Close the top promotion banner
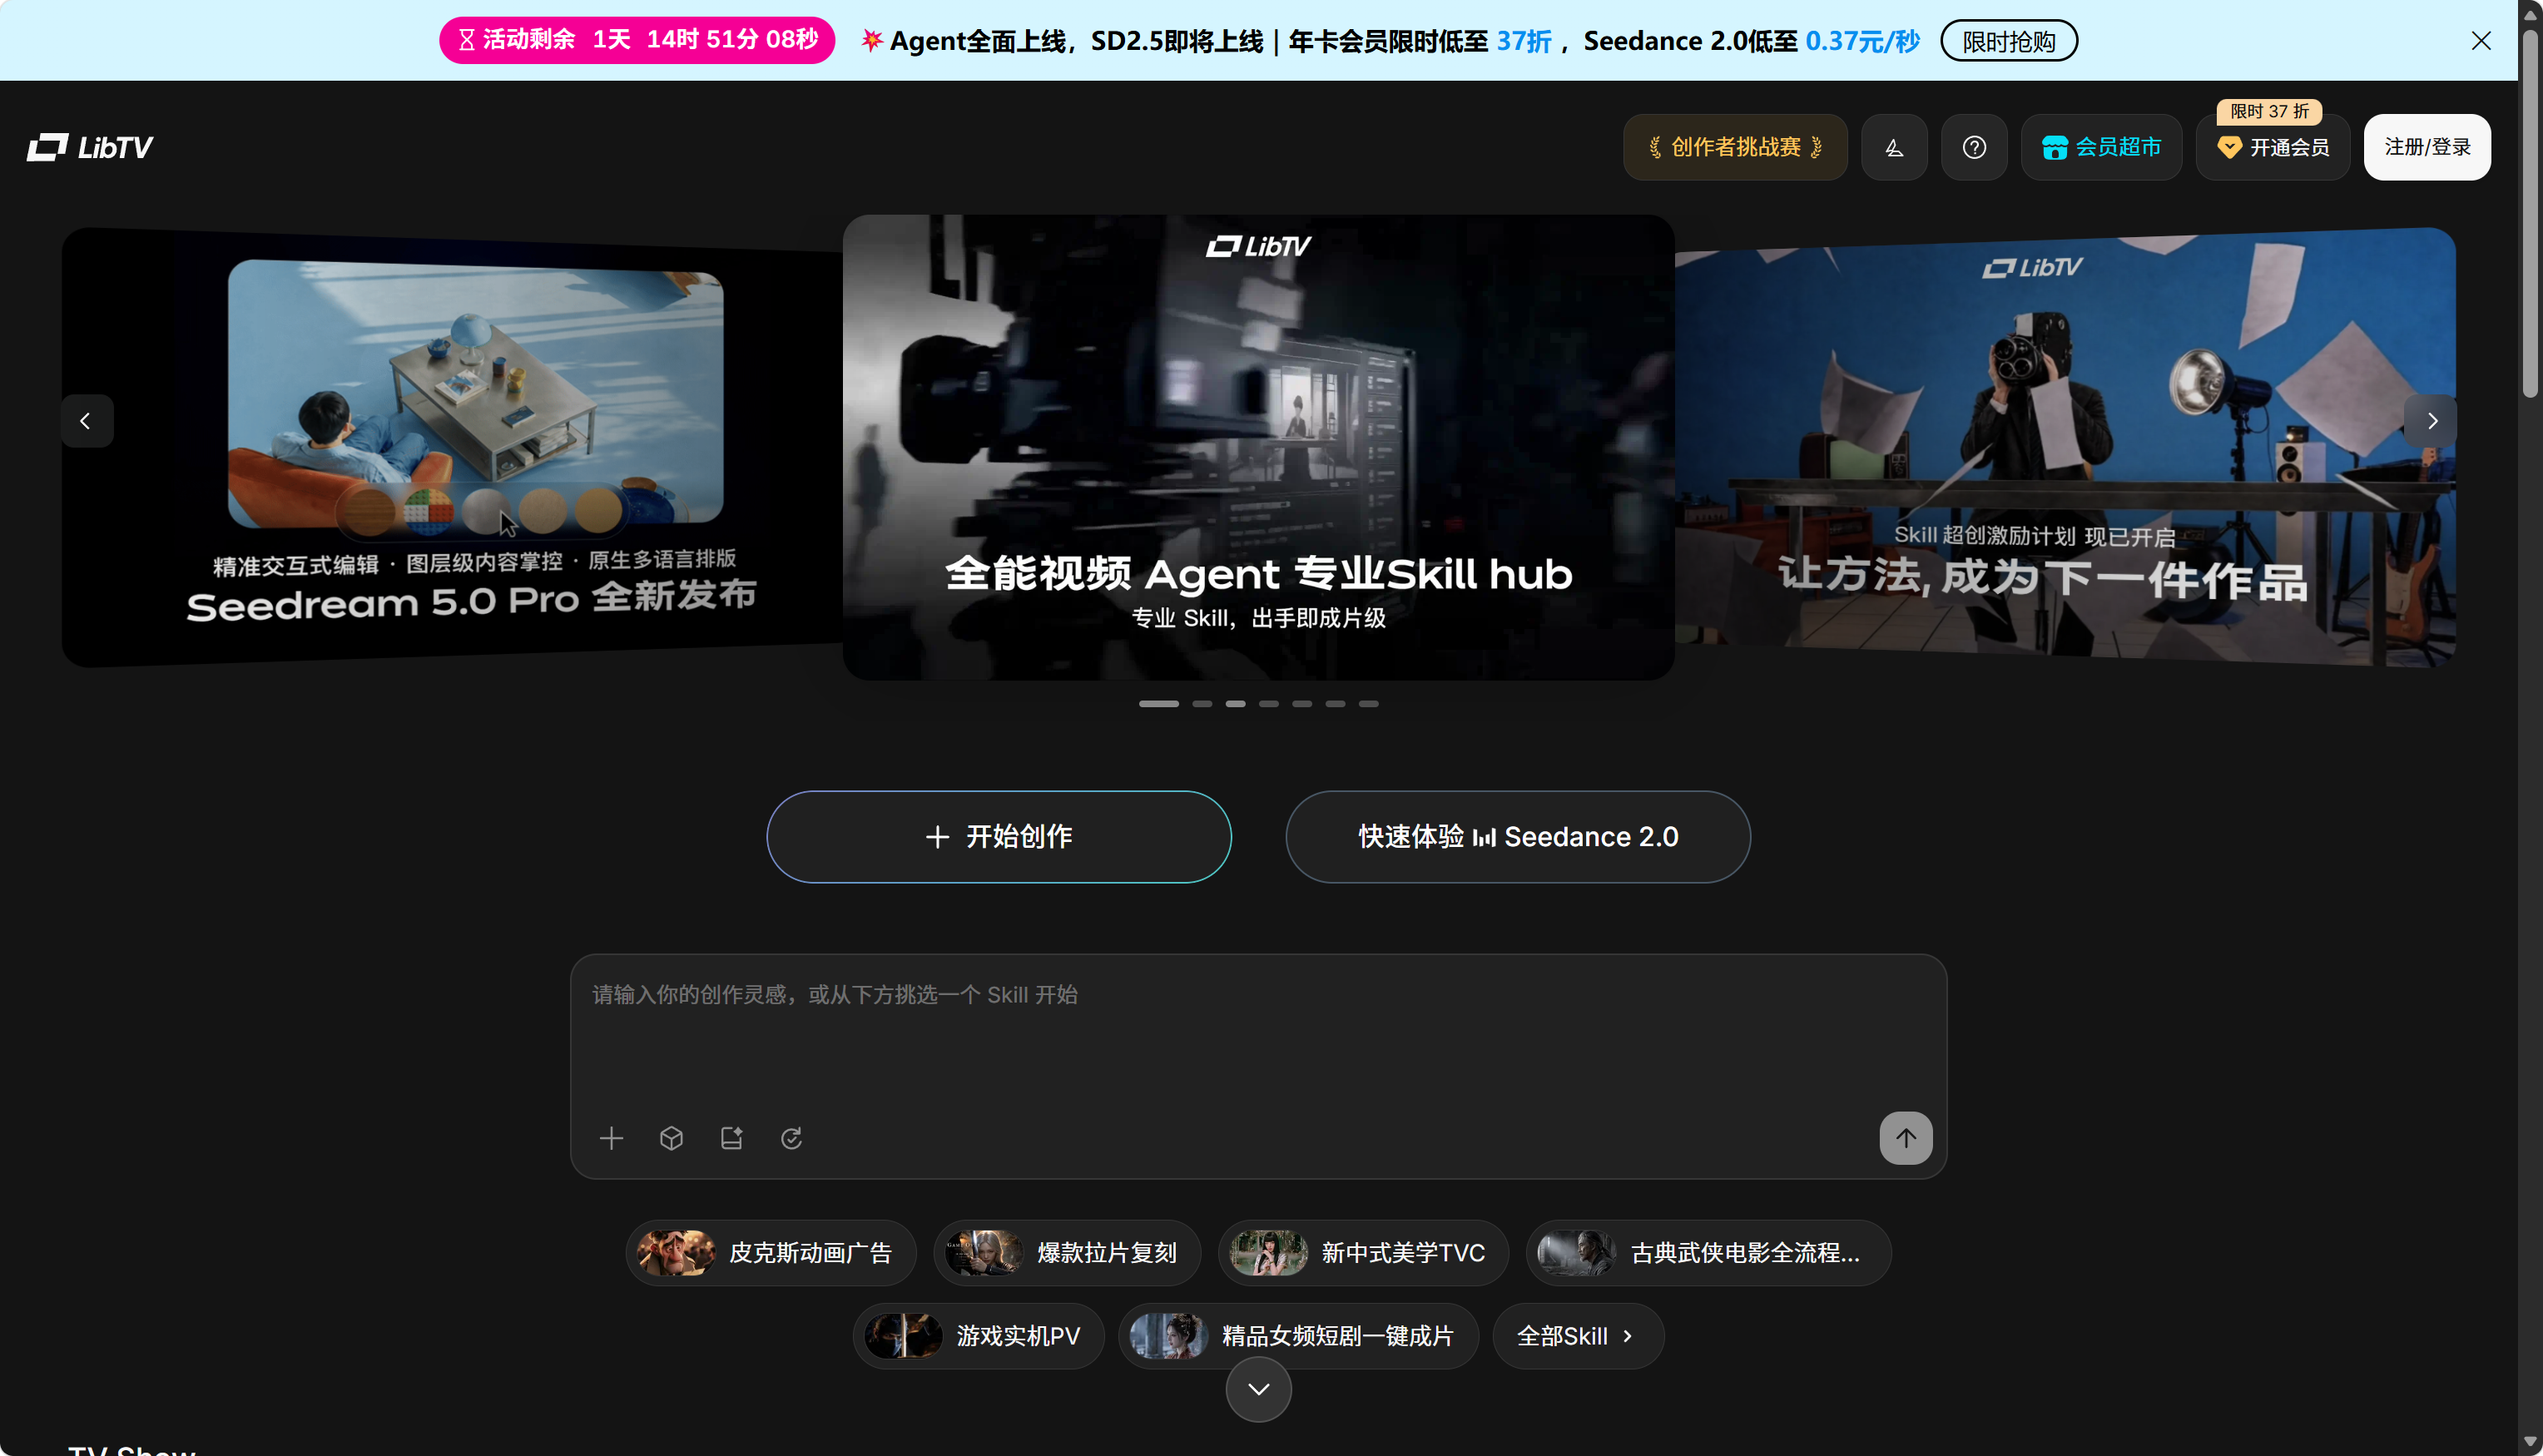The image size is (2543, 1456). (x=2481, y=41)
